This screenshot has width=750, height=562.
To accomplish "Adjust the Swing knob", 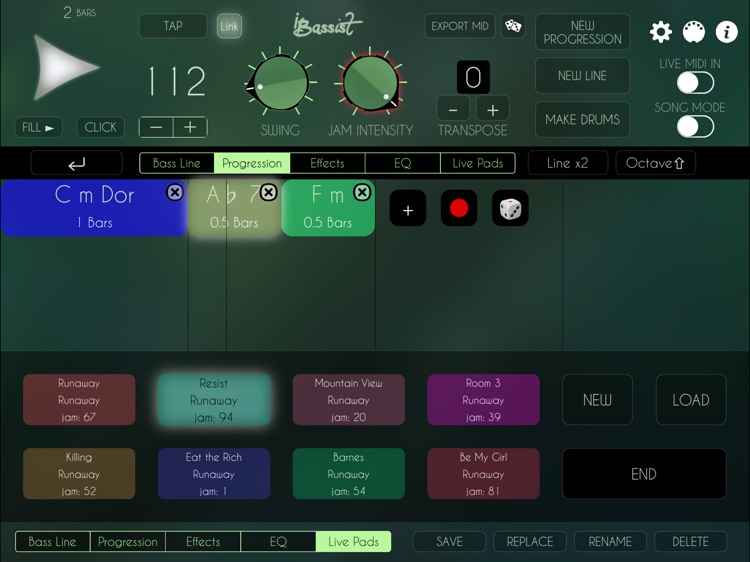I will (x=280, y=82).
